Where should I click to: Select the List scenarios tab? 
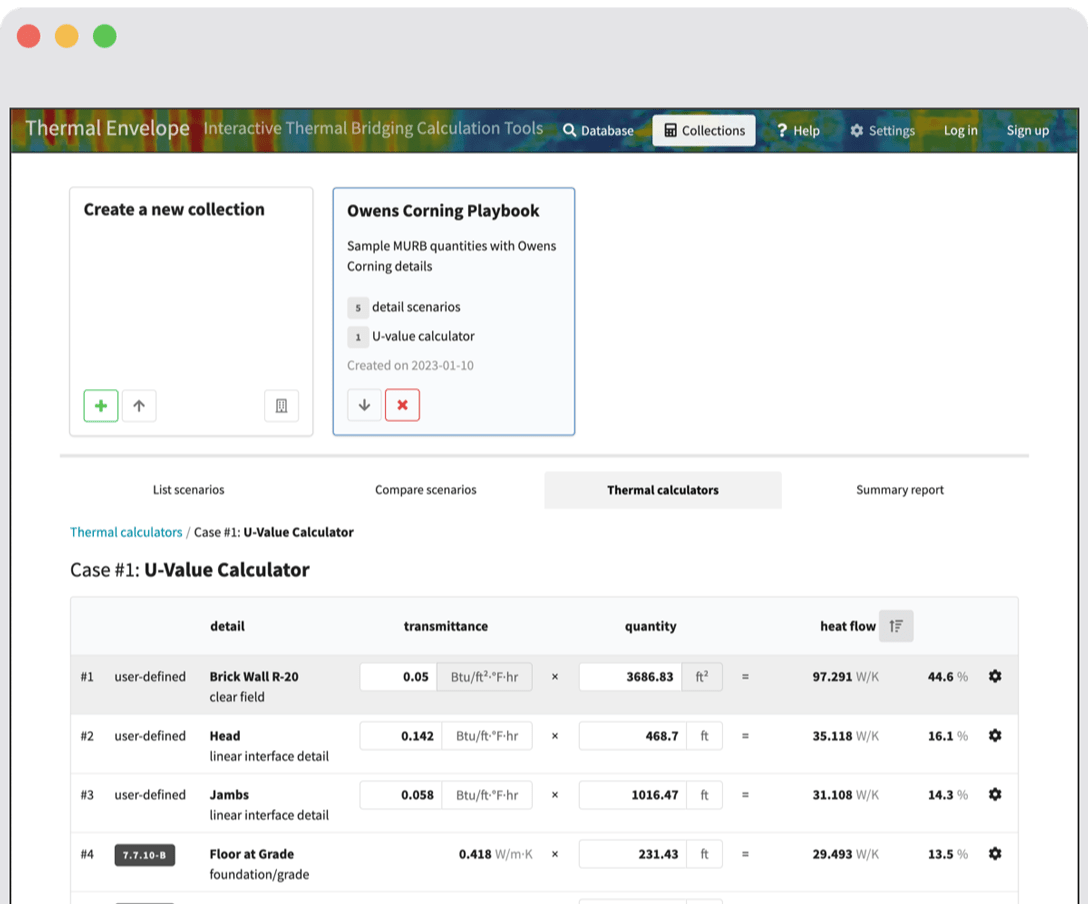click(188, 490)
